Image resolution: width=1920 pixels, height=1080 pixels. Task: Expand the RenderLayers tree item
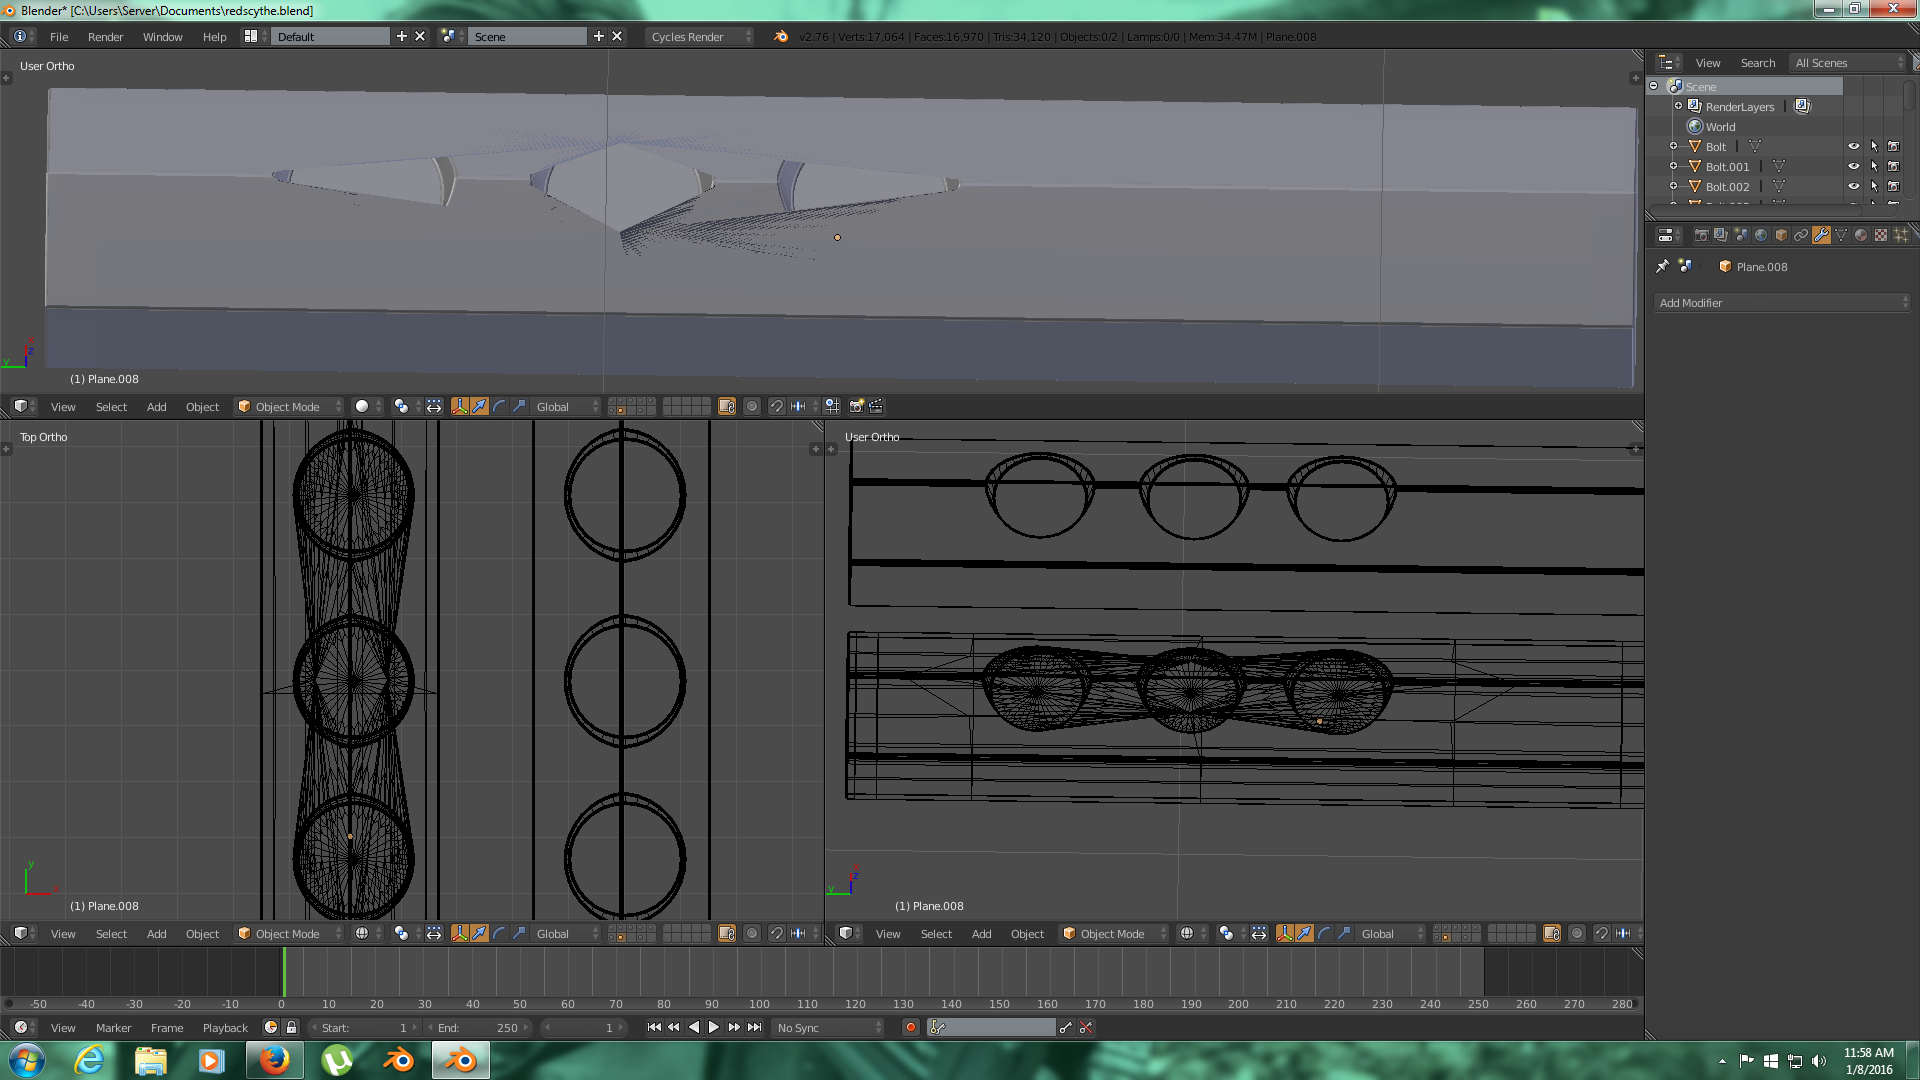(x=1678, y=106)
